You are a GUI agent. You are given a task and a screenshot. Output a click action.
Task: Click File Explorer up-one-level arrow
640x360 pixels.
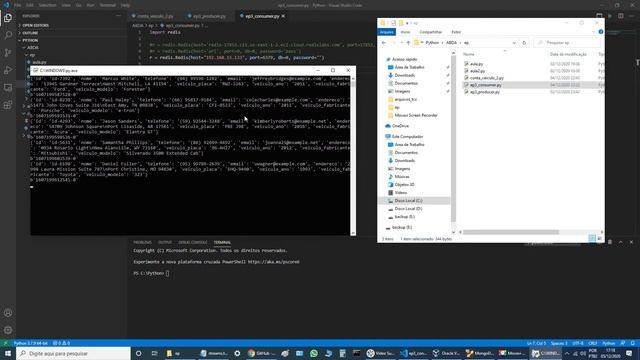pyautogui.click(x=408, y=42)
